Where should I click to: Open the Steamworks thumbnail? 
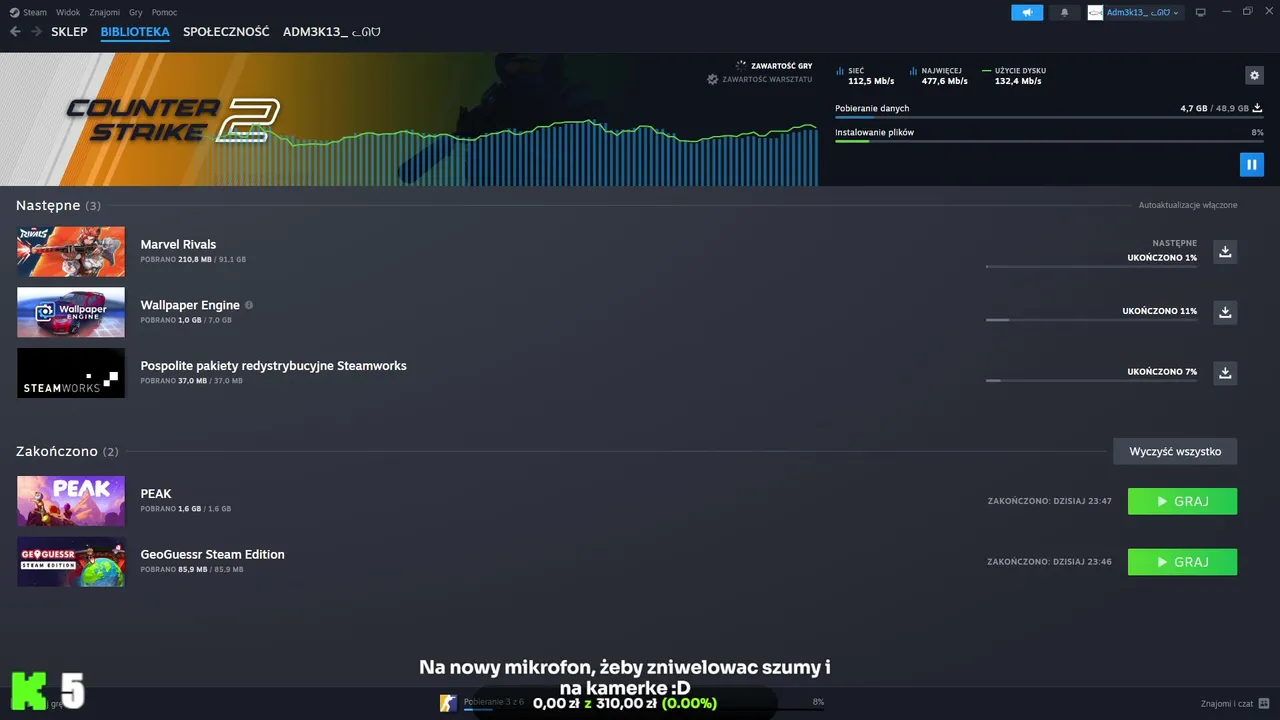(71, 373)
